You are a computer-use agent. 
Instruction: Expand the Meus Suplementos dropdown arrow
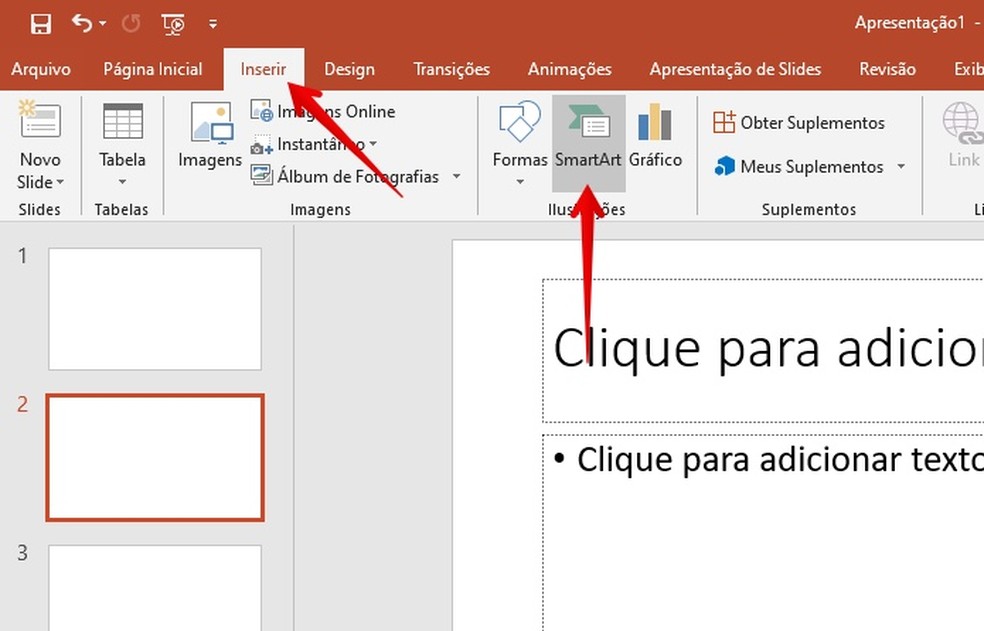(901, 166)
